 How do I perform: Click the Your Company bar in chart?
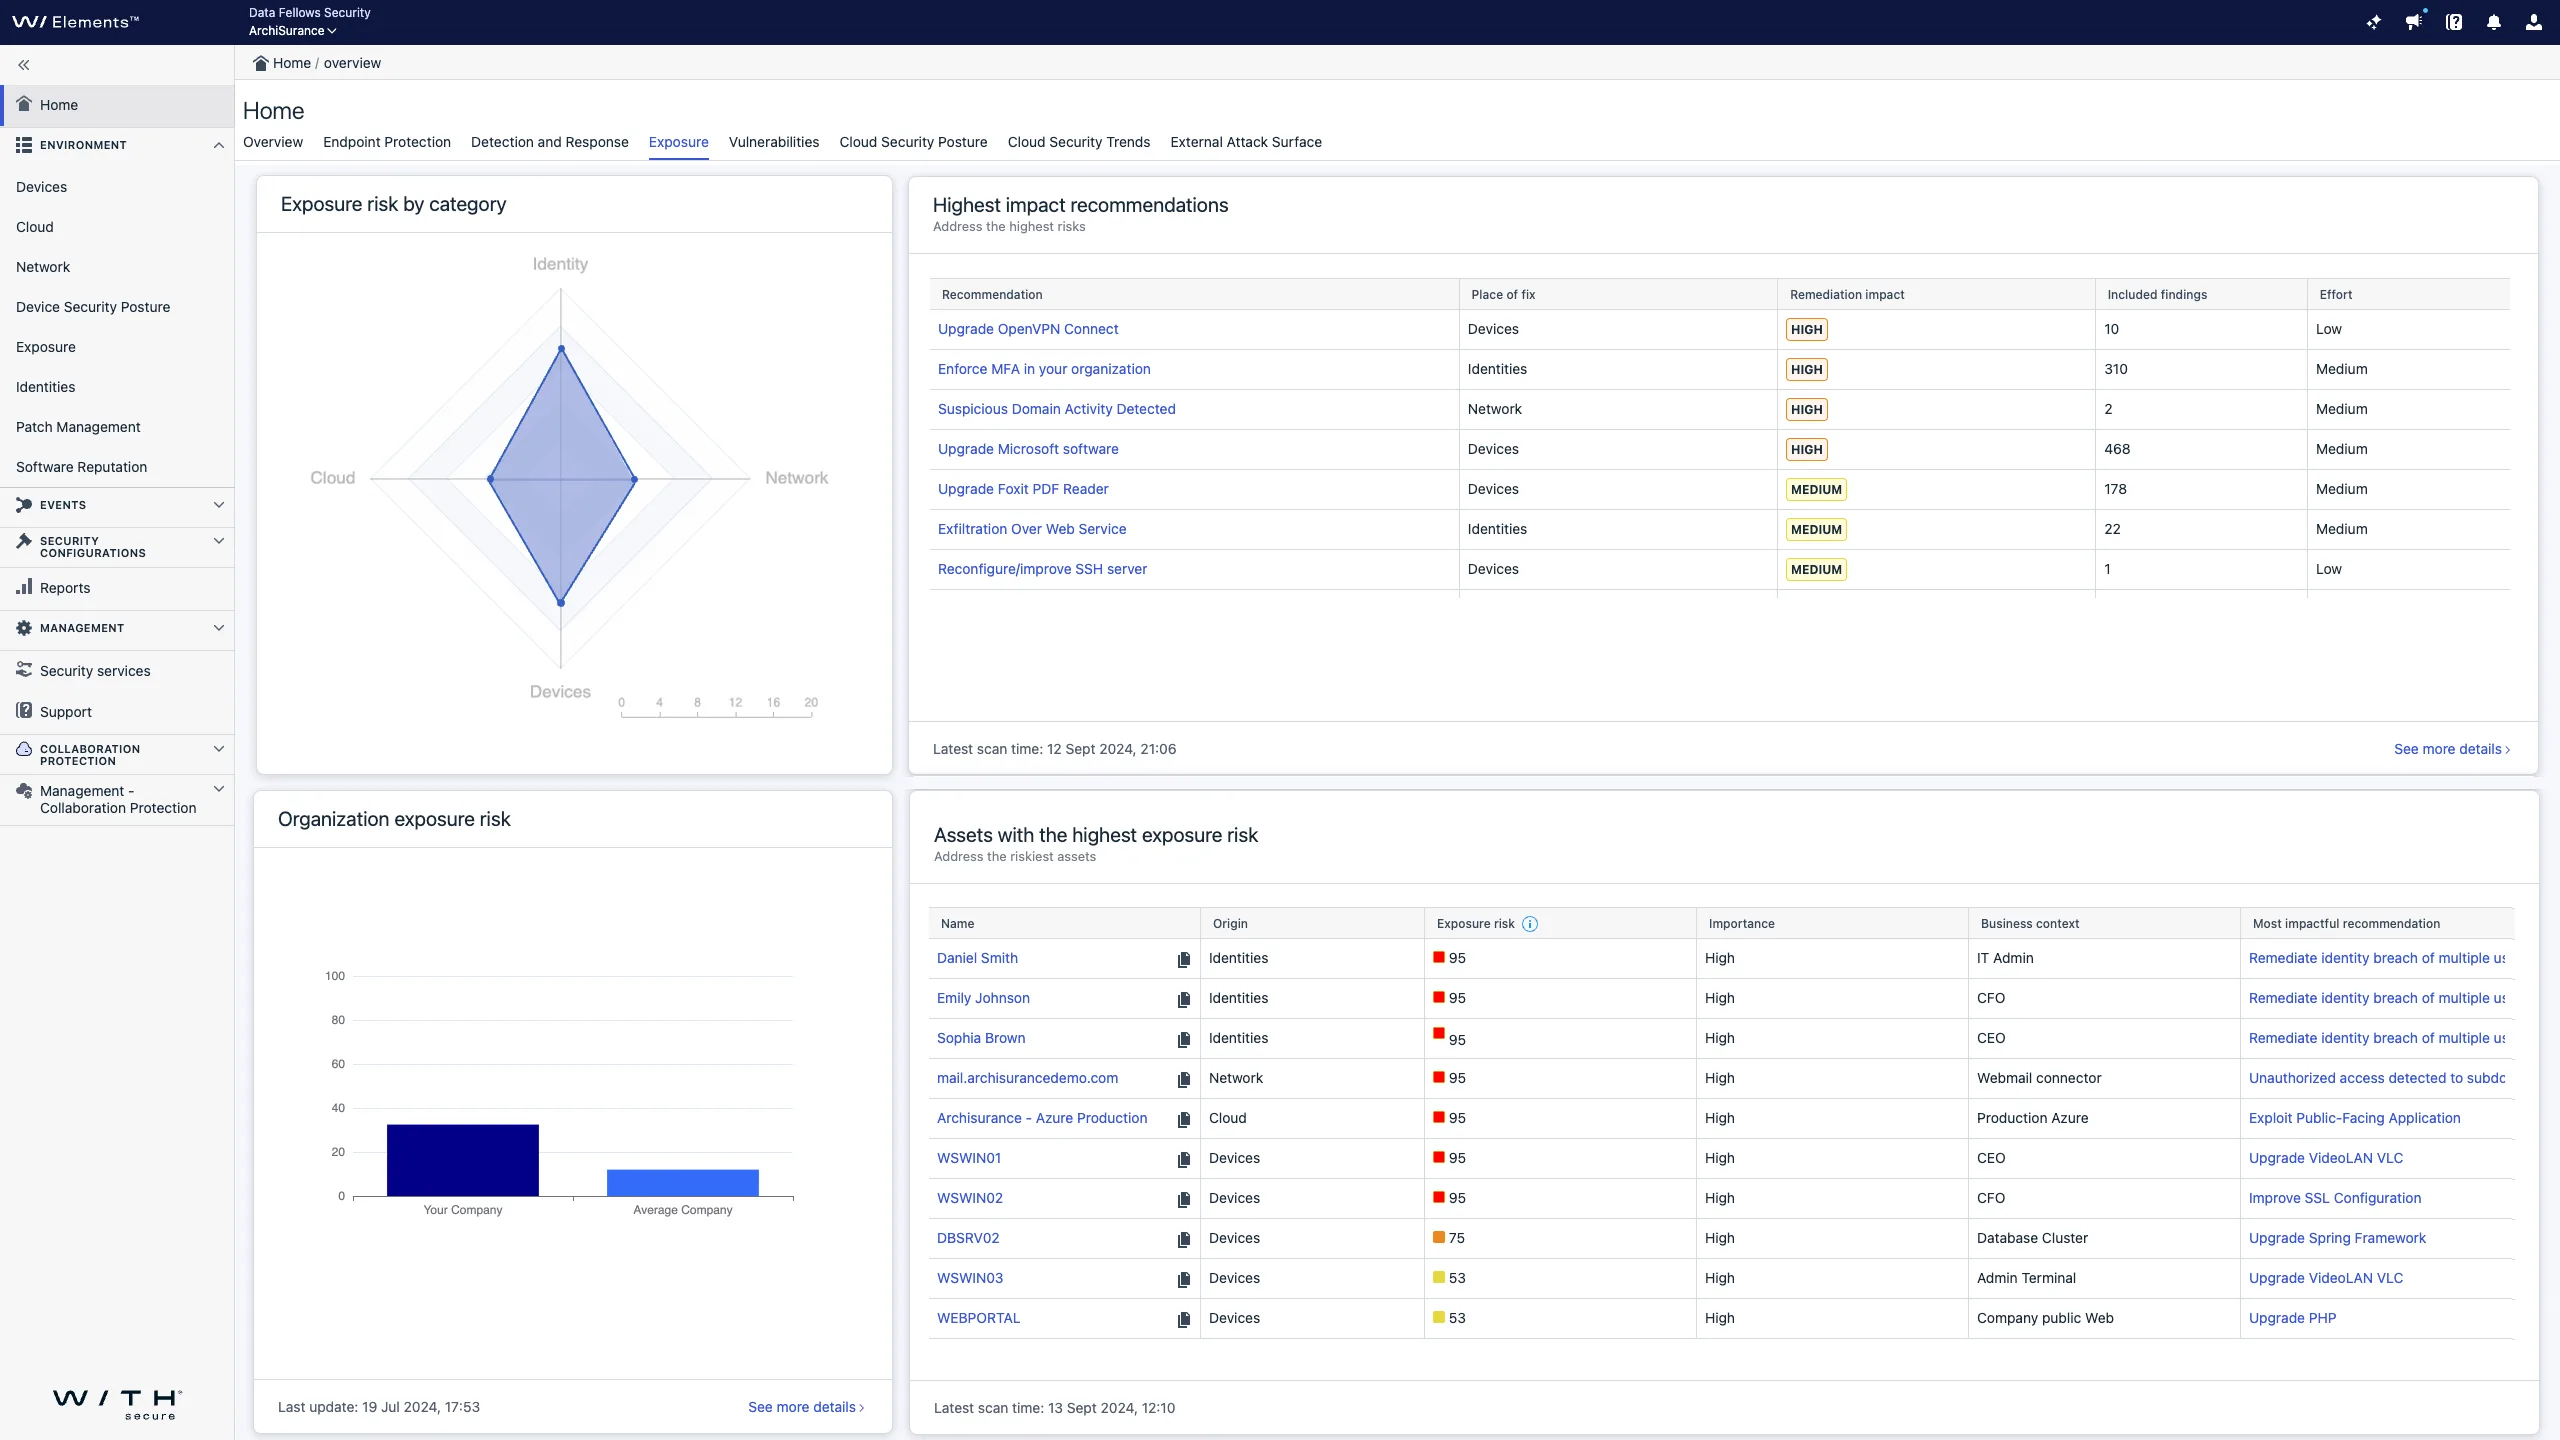click(462, 1160)
